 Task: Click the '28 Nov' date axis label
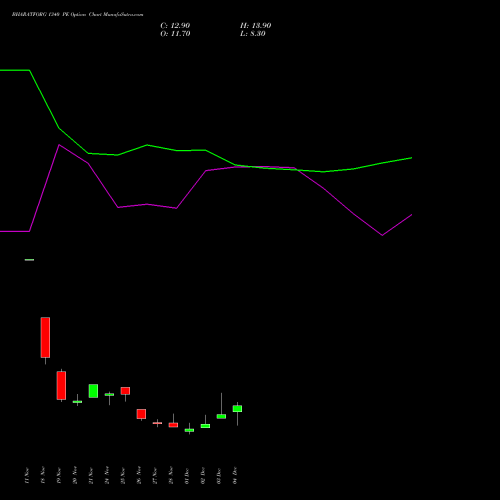tap(171, 475)
